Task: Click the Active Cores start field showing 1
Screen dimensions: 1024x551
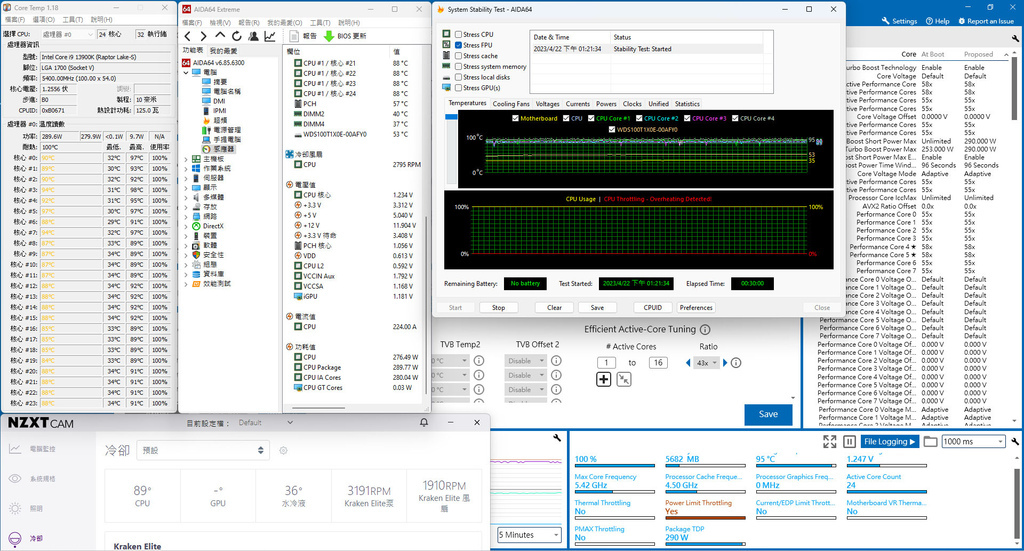Action: tap(606, 363)
